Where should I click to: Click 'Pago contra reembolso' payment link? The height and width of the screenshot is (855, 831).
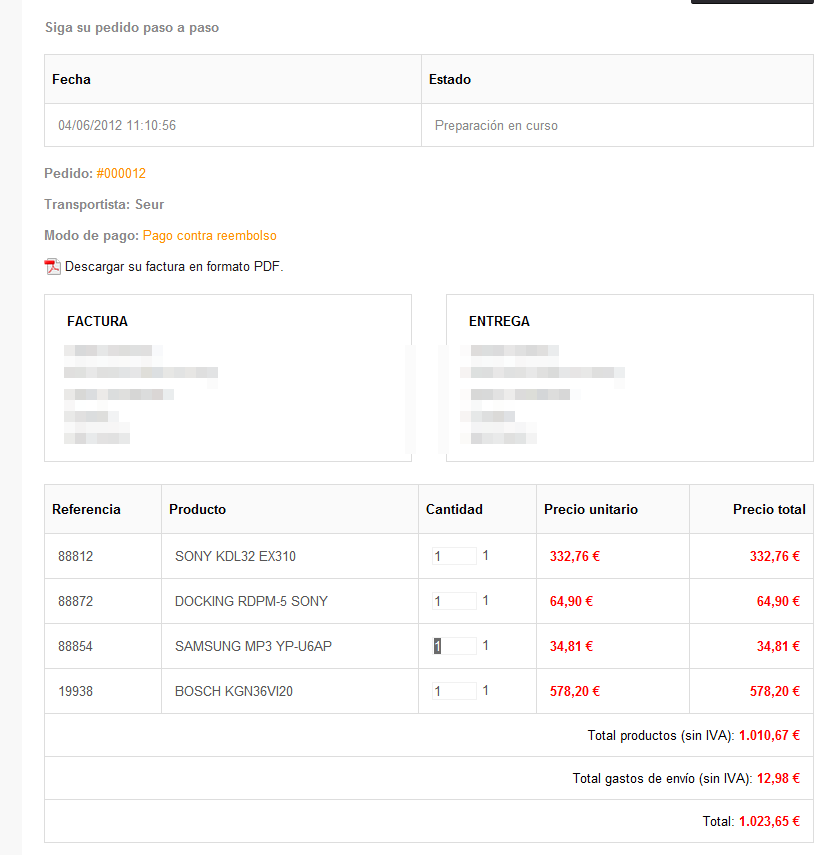pos(209,236)
